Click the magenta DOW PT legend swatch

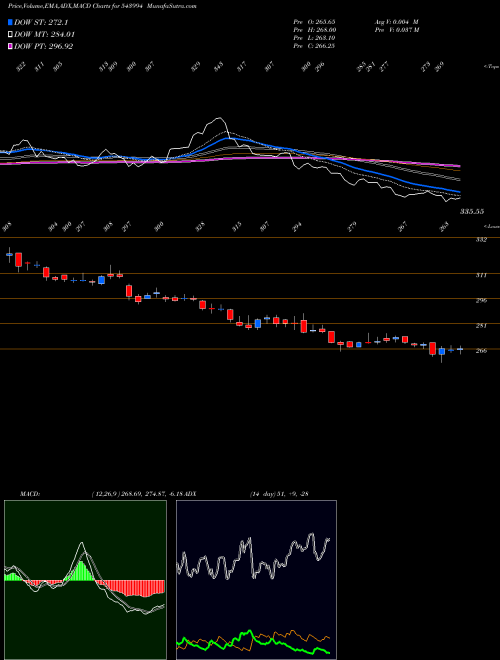(10, 46)
